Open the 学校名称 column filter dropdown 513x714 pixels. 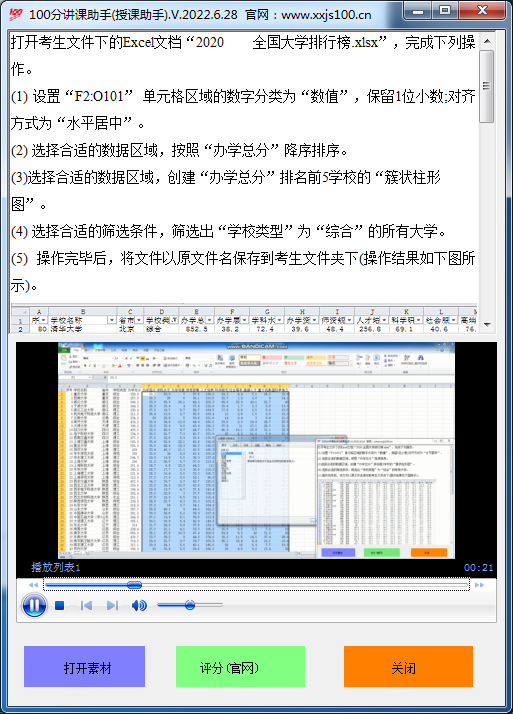(x=112, y=320)
